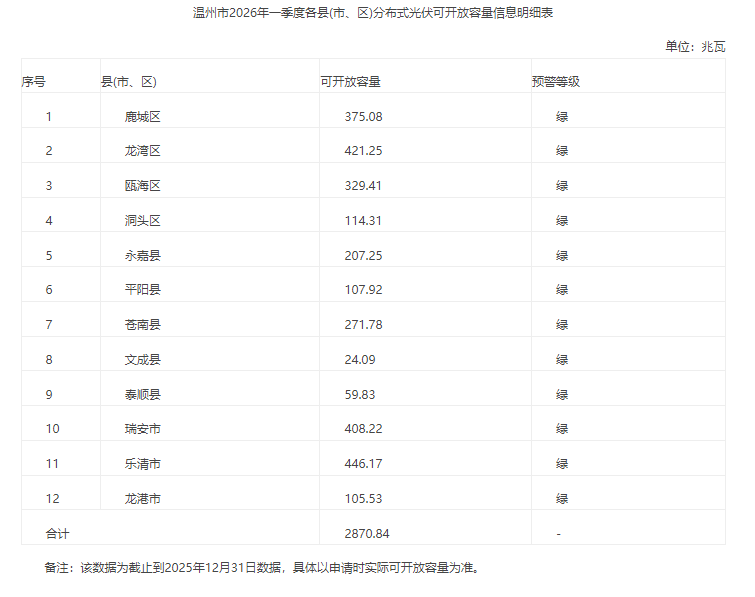Viewport: 755px width, 597px height.
Task: Click the 408.22 capacity for 瑞安市
Action: [x=363, y=429]
